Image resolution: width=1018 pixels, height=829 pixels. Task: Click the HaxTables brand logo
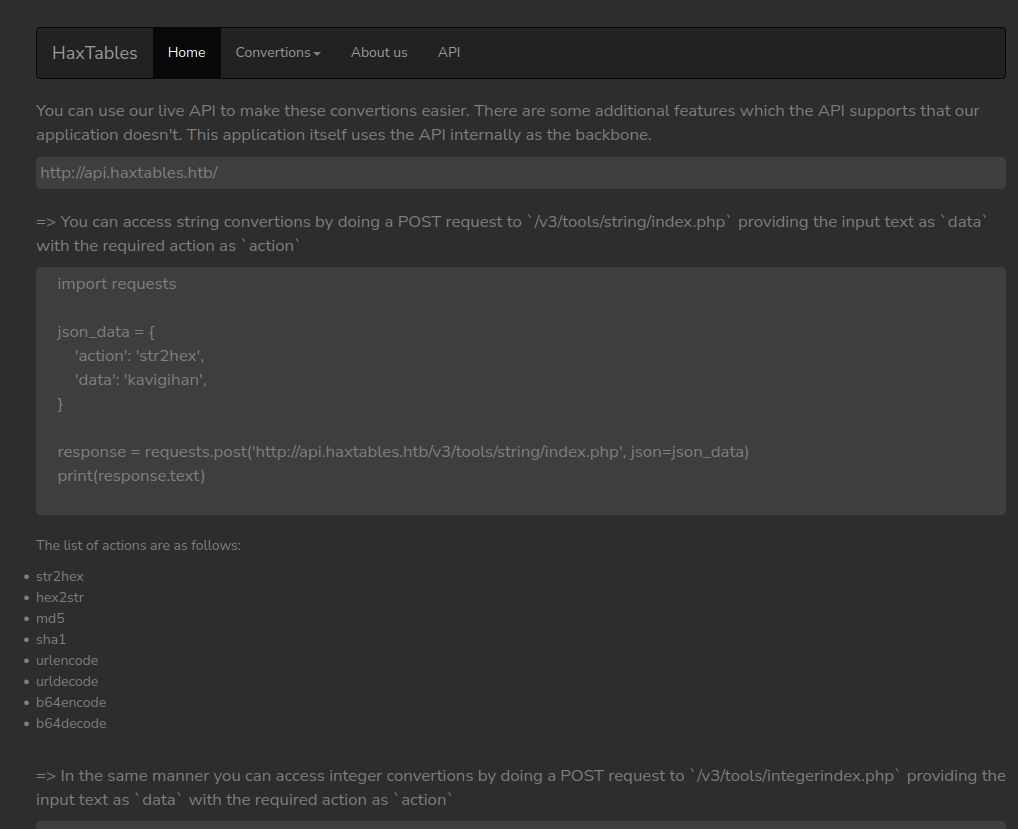click(x=95, y=53)
